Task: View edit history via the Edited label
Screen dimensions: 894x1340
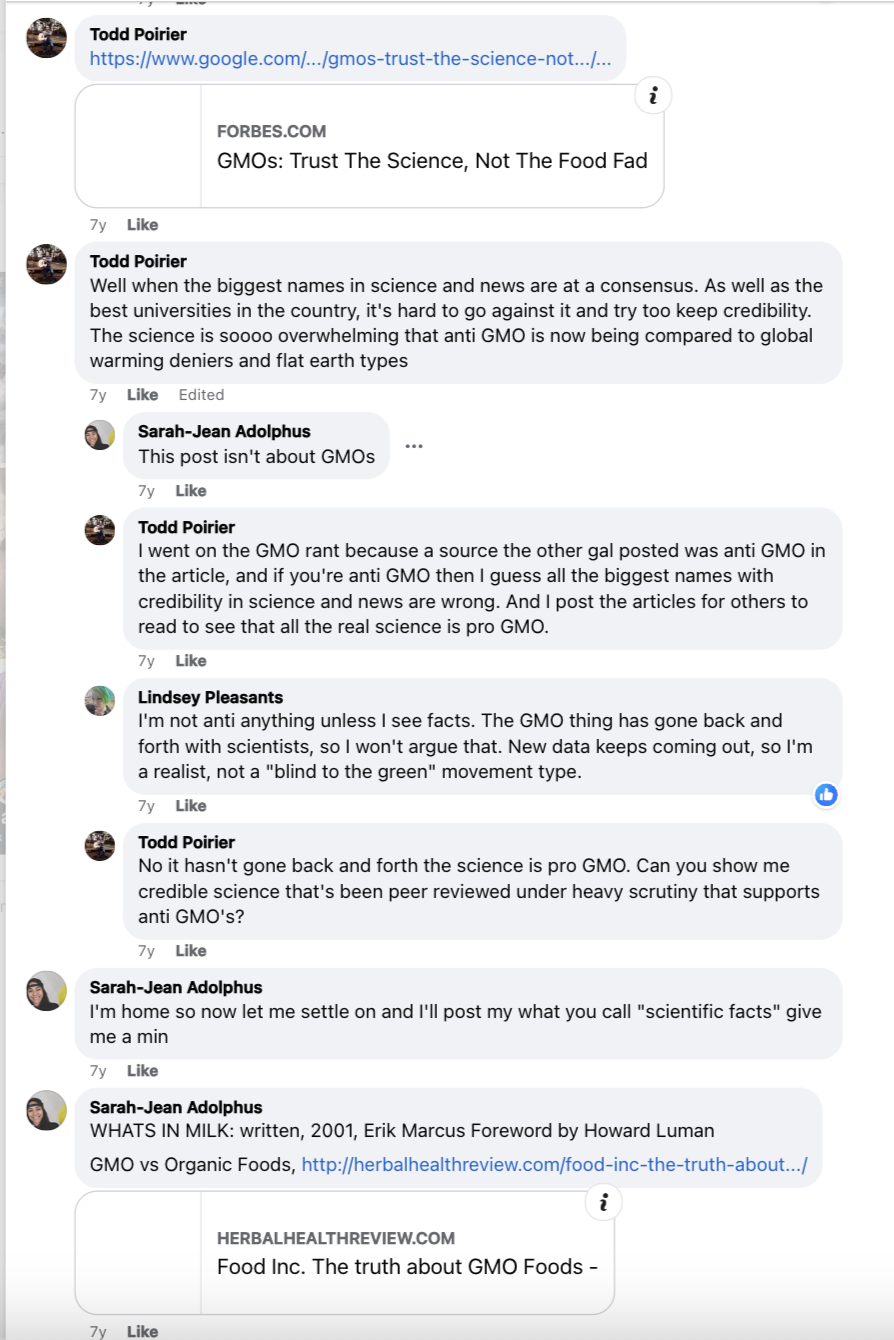Action: point(201,395)
